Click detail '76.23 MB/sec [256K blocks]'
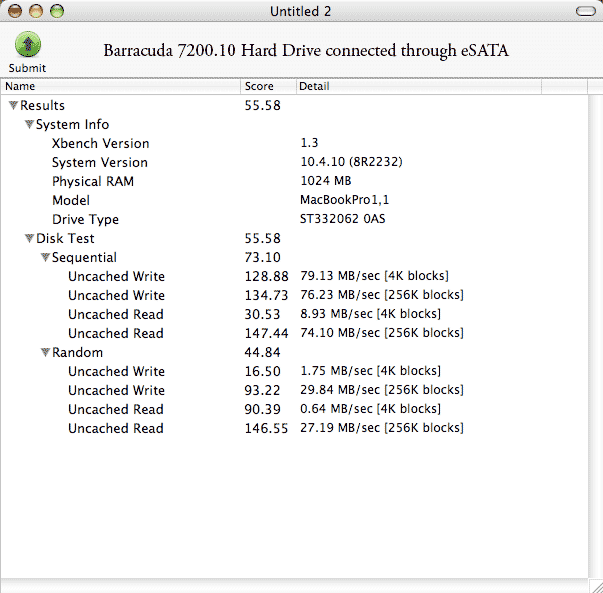 [x=382, y=295]
